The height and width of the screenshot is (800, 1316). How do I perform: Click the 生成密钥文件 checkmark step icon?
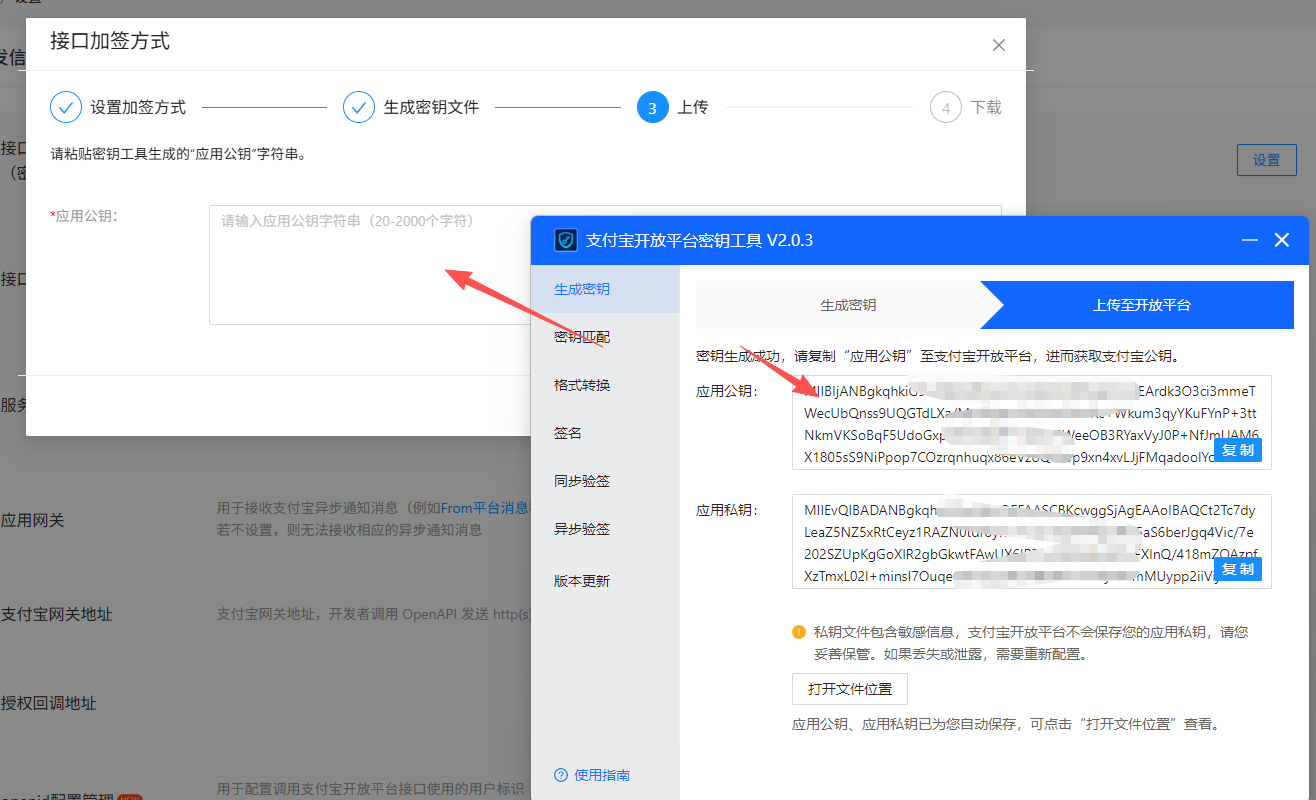pos(359,107)
